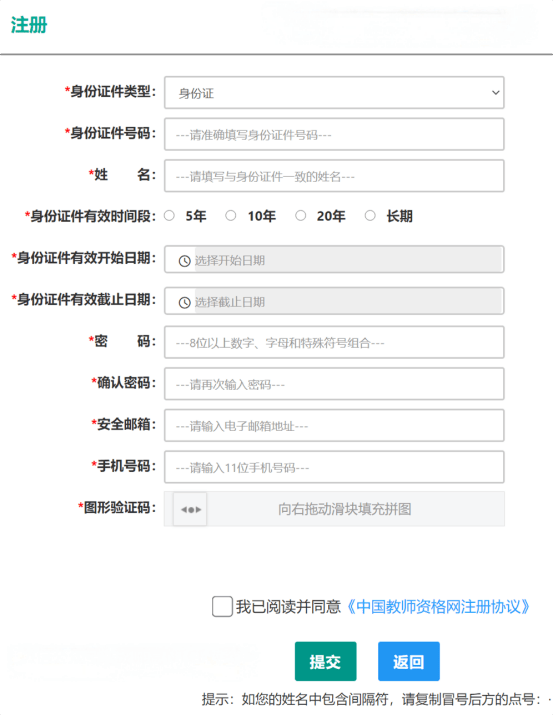Focus the 身份证件号码 input field
Screen dimensions: 553x716
coord(334,134)
